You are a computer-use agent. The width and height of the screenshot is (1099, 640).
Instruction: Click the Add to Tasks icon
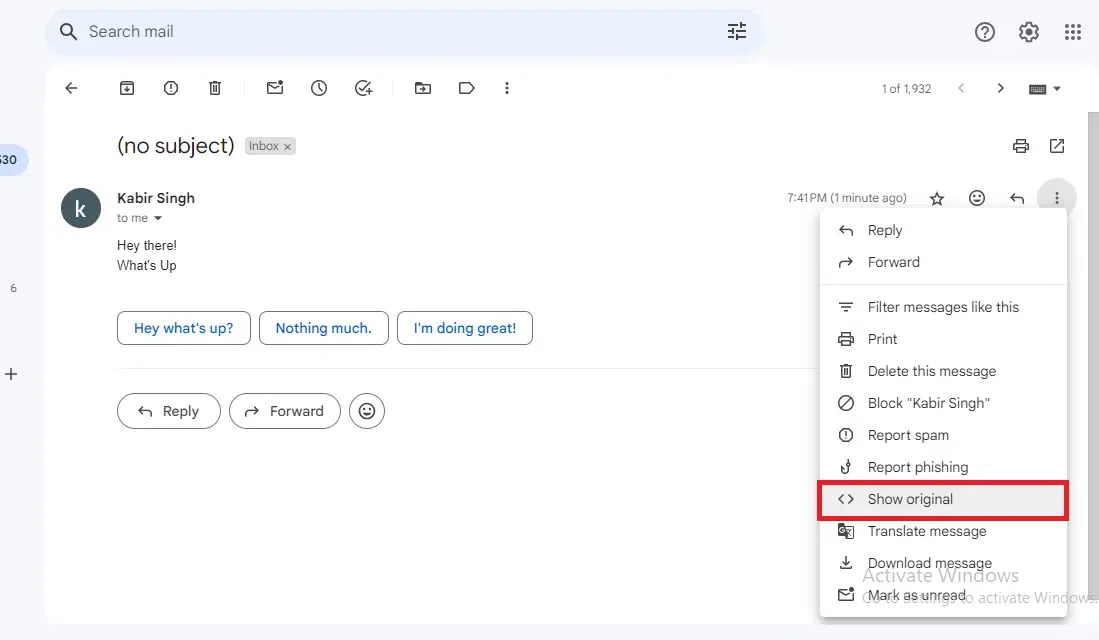(x=363, y=88)
